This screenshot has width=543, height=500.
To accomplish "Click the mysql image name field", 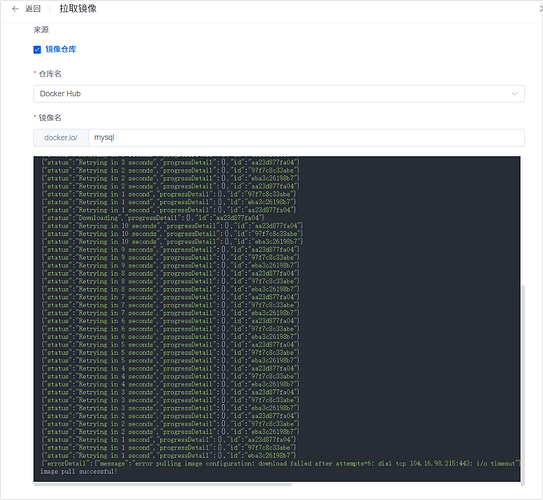I will click(x=306, y=138).
